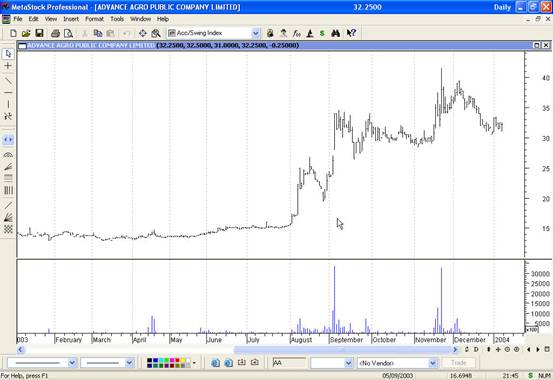Click the context help arrow icon
553x380 pixels.
351,33
